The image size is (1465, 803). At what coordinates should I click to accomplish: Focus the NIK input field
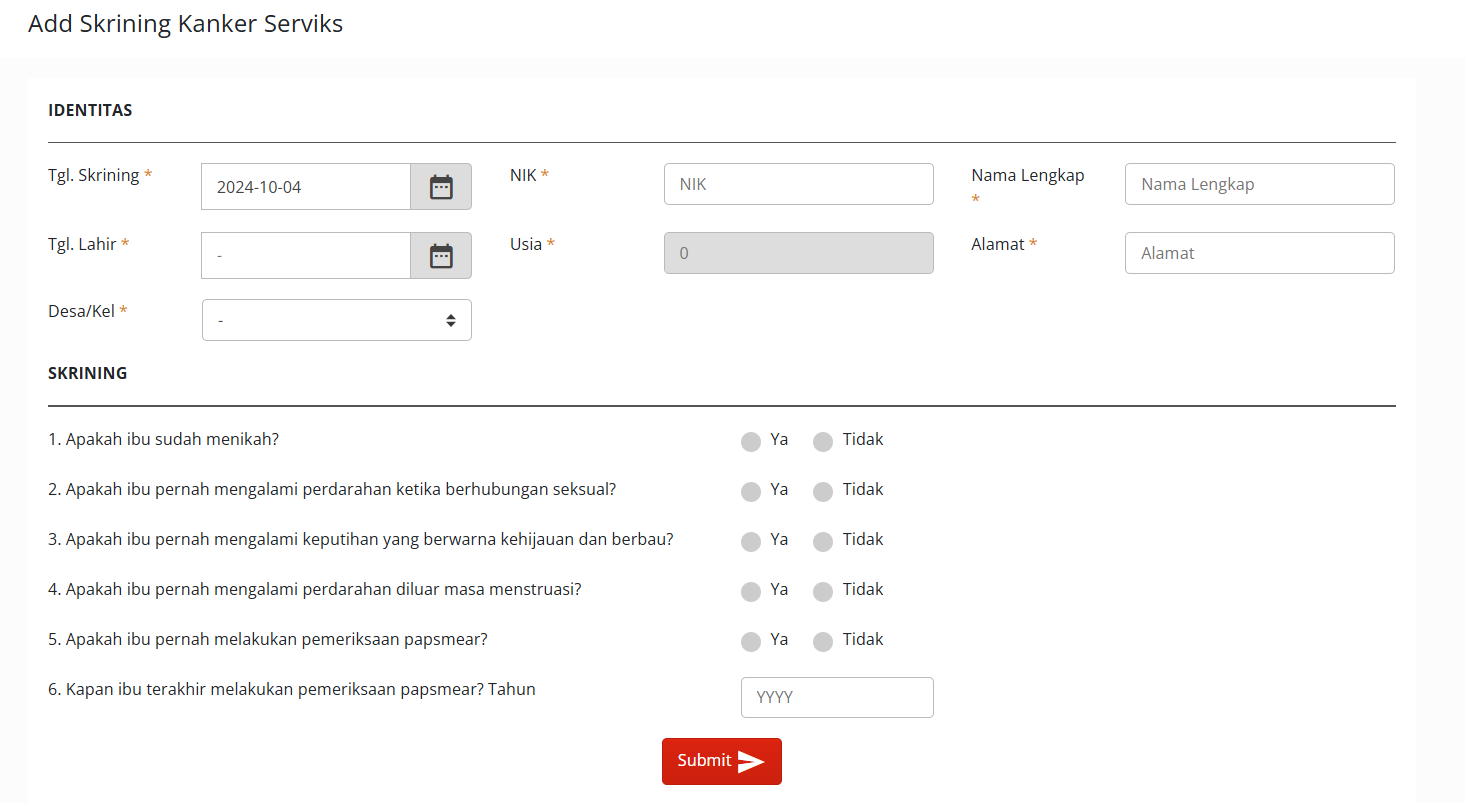pos(799,184)
